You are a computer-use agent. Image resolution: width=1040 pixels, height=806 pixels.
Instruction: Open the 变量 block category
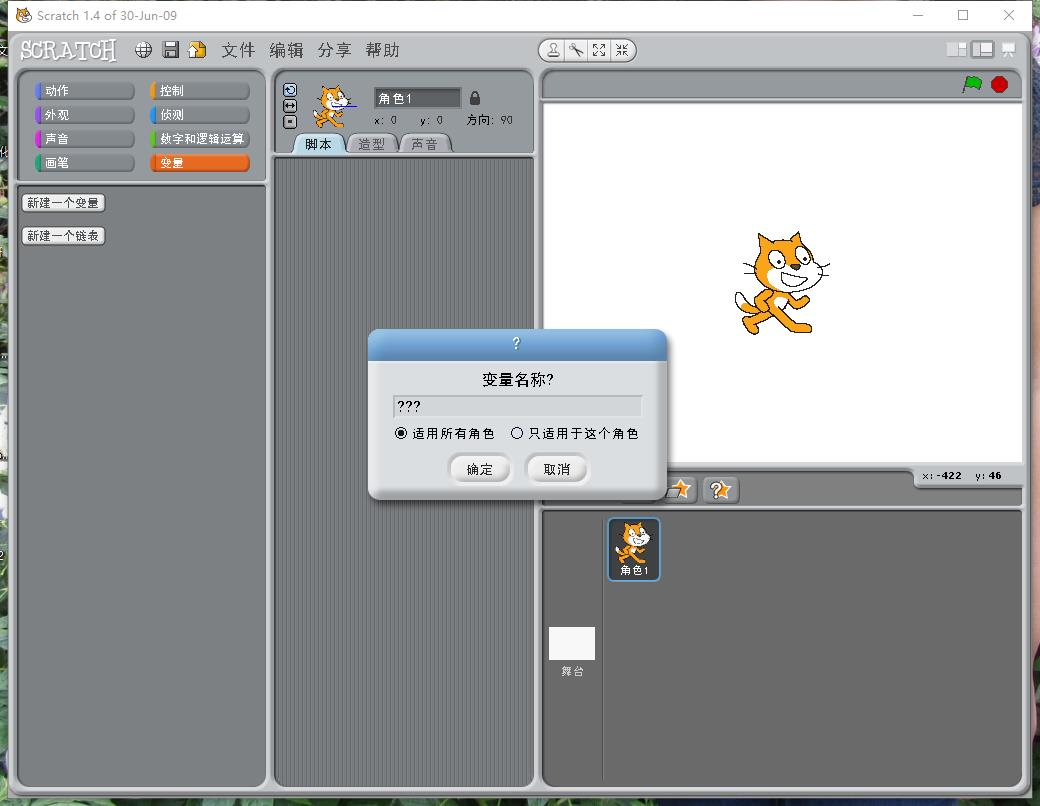click(x=200, y=163)
